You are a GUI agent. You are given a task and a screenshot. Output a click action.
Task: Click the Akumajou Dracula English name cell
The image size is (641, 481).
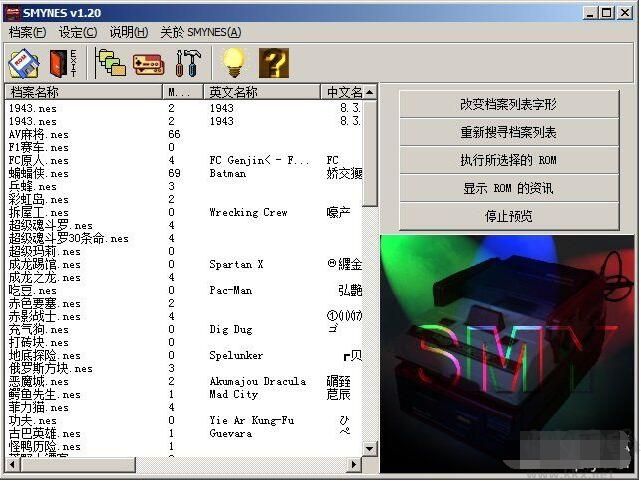pyautogui.click(x=258, y=382)
